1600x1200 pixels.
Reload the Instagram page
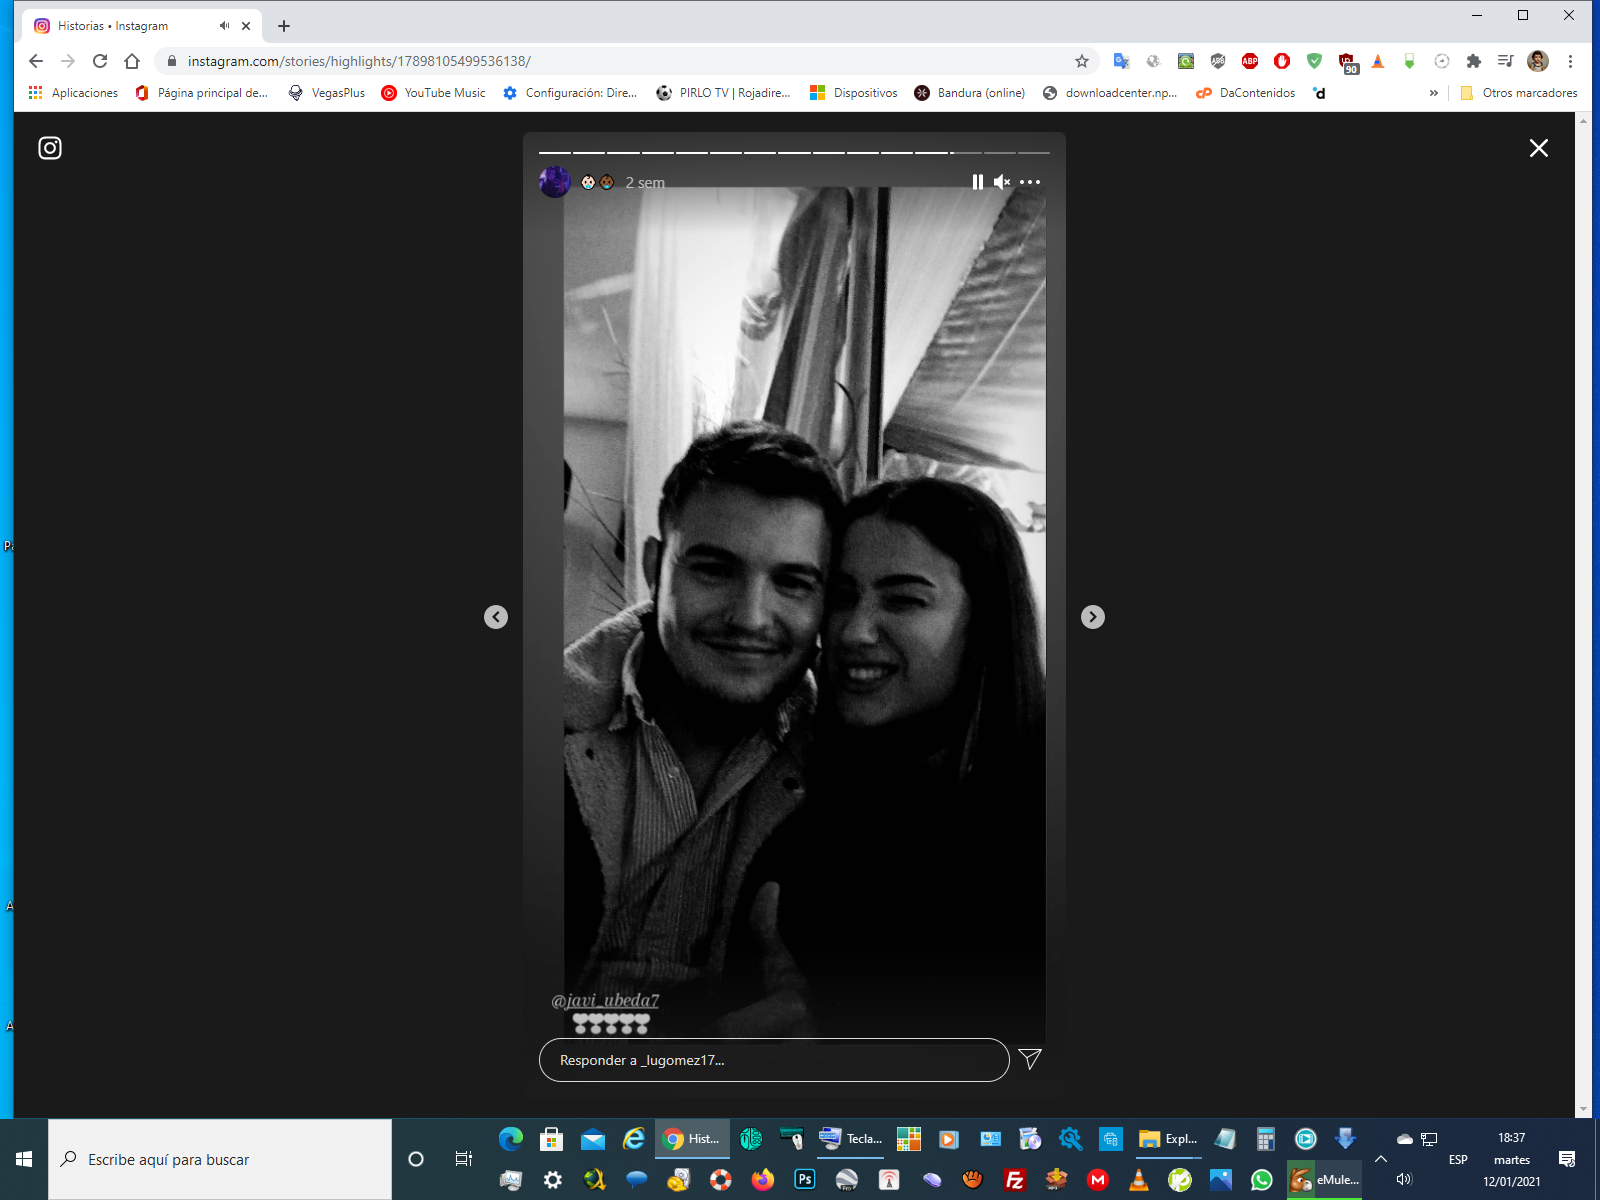[100, 61]
